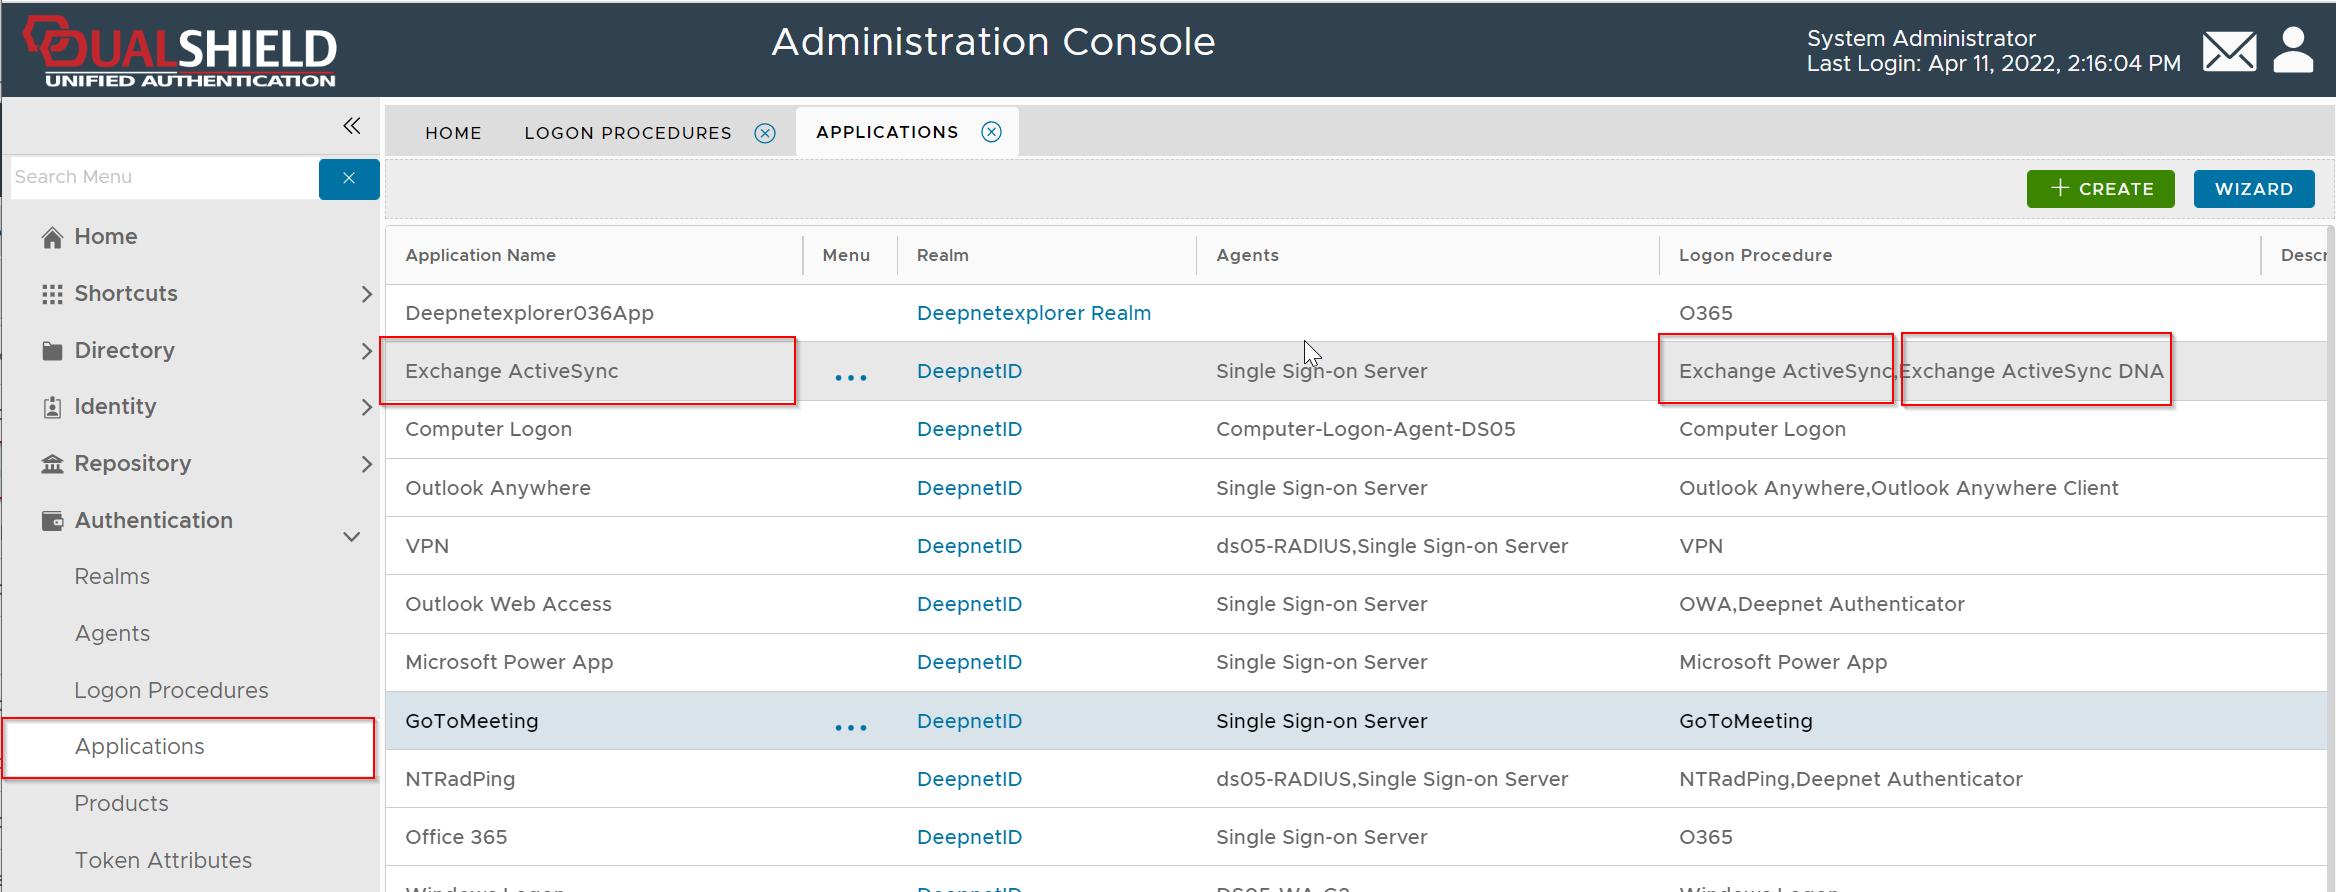Viewport: 2336px width, 892px height.
Task: Open the mail envelope icon
Action: tap(2229, 52)
